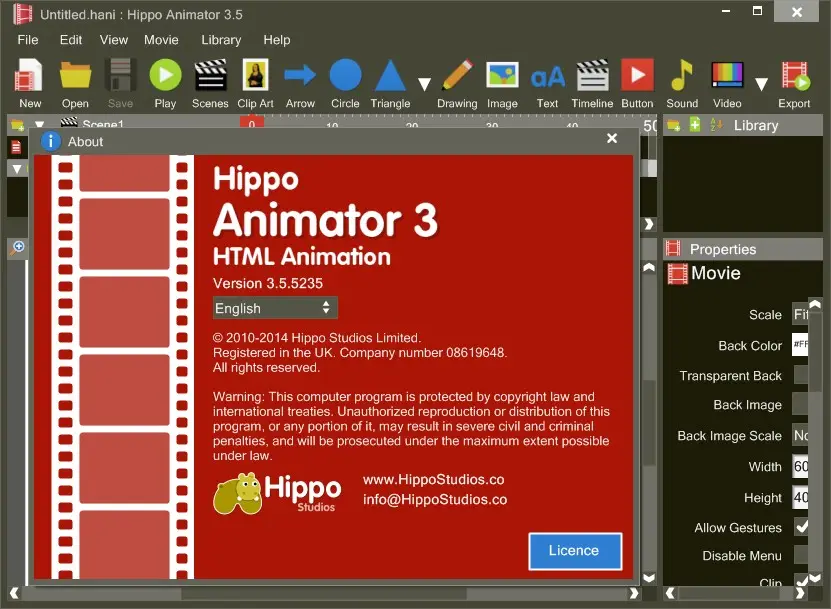Click the bottom horizontal scrollbar thumb
831x609 pixels.
coord(324,594)
